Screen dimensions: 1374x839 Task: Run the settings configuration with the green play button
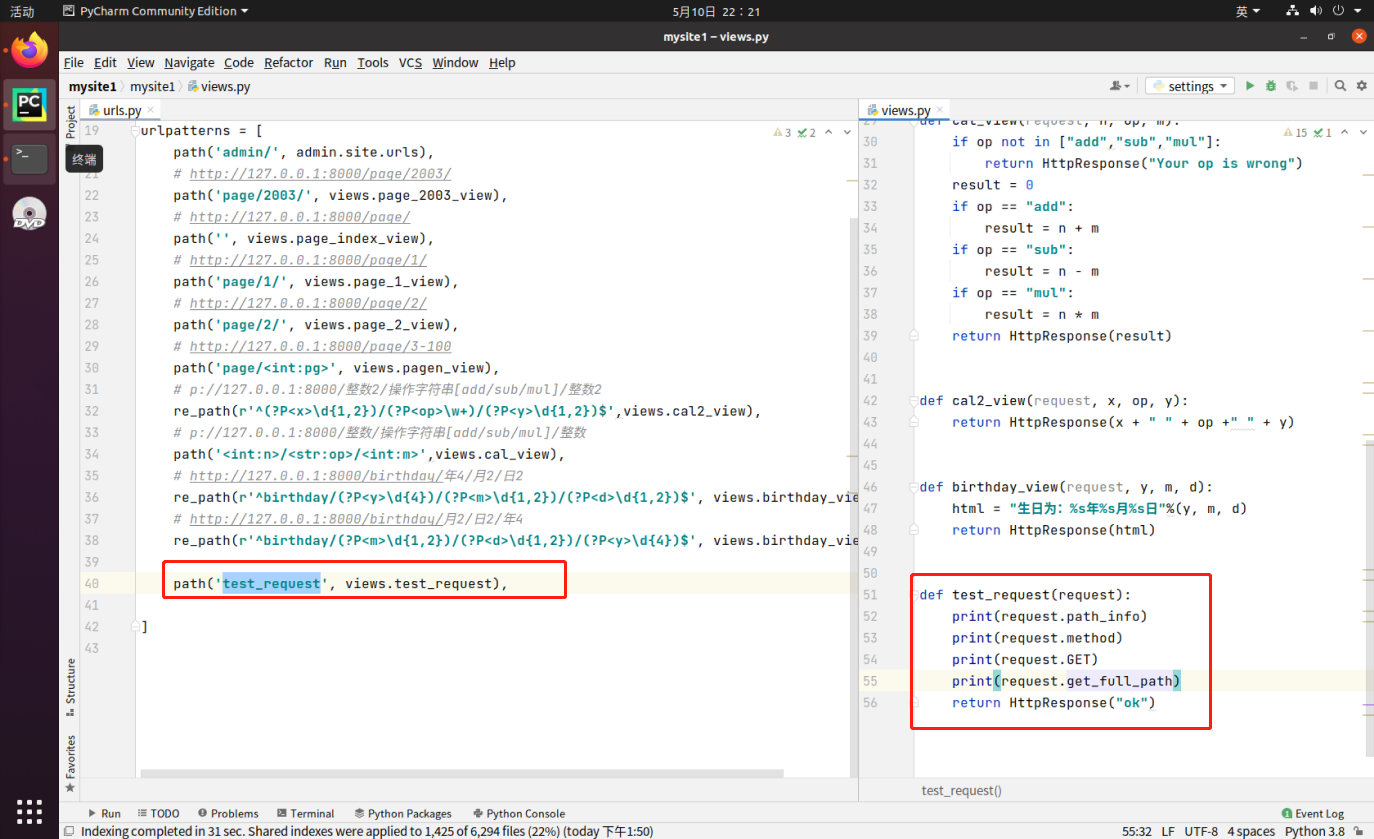tap(1250, 86)
